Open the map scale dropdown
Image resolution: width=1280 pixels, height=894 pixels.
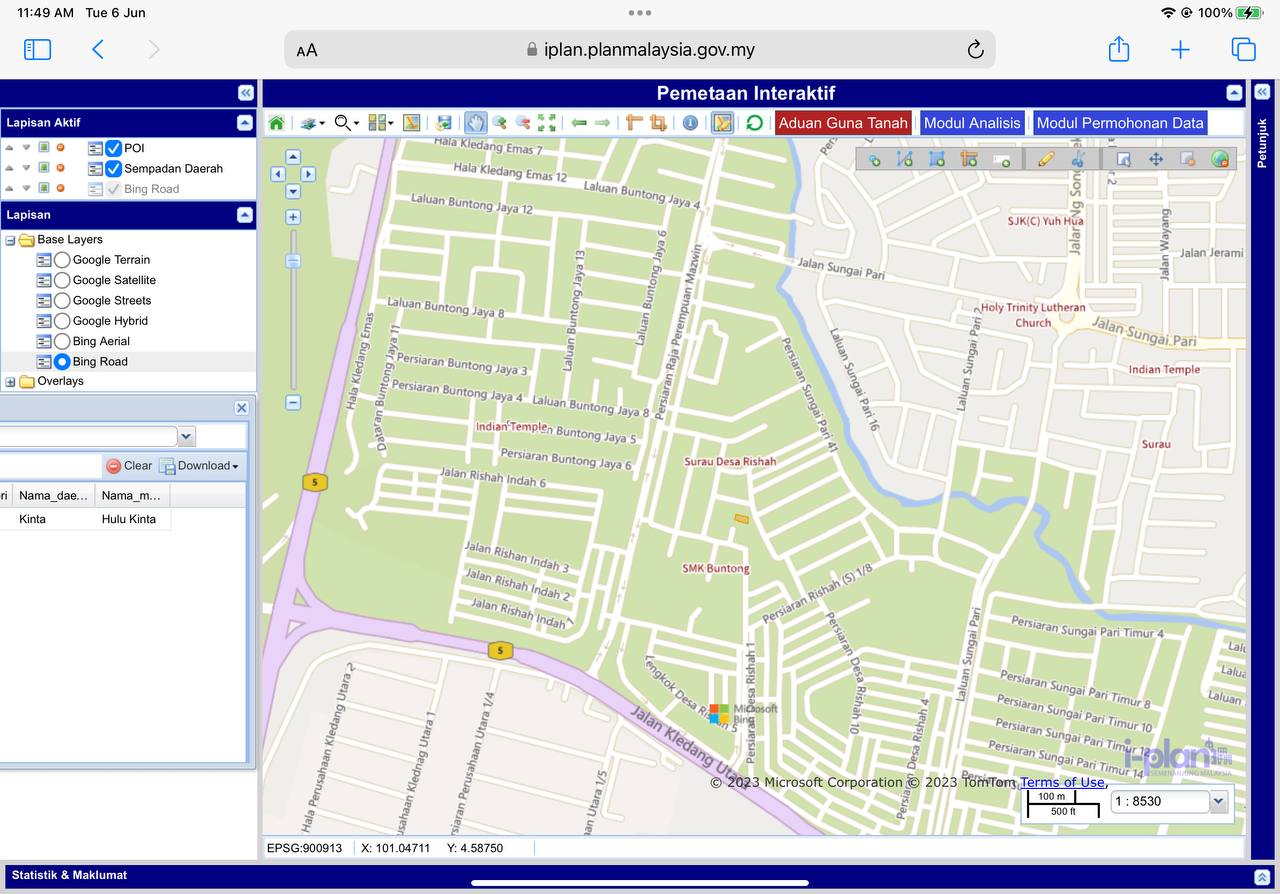[x=1218, y=801]
